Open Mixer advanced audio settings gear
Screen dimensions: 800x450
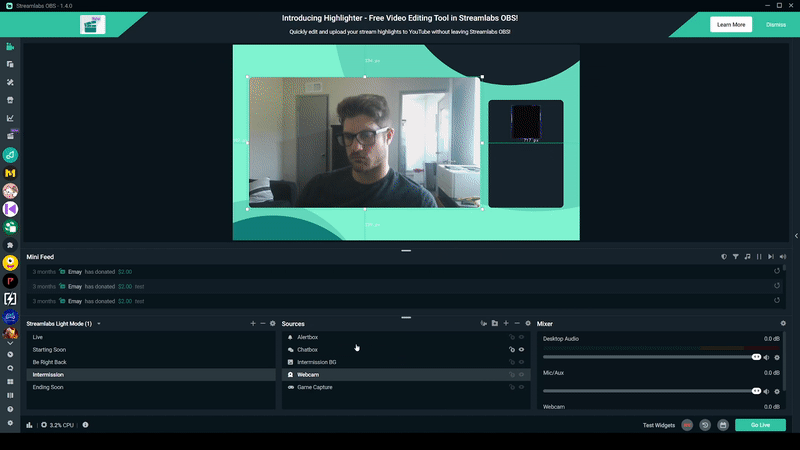(x=783, y=323)
